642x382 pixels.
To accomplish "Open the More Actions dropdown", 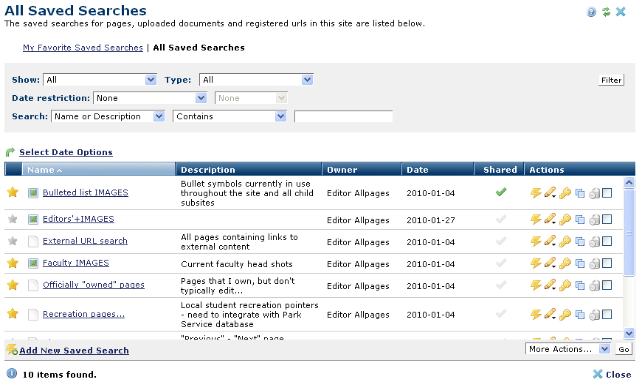I will click(x=567, y=349).
